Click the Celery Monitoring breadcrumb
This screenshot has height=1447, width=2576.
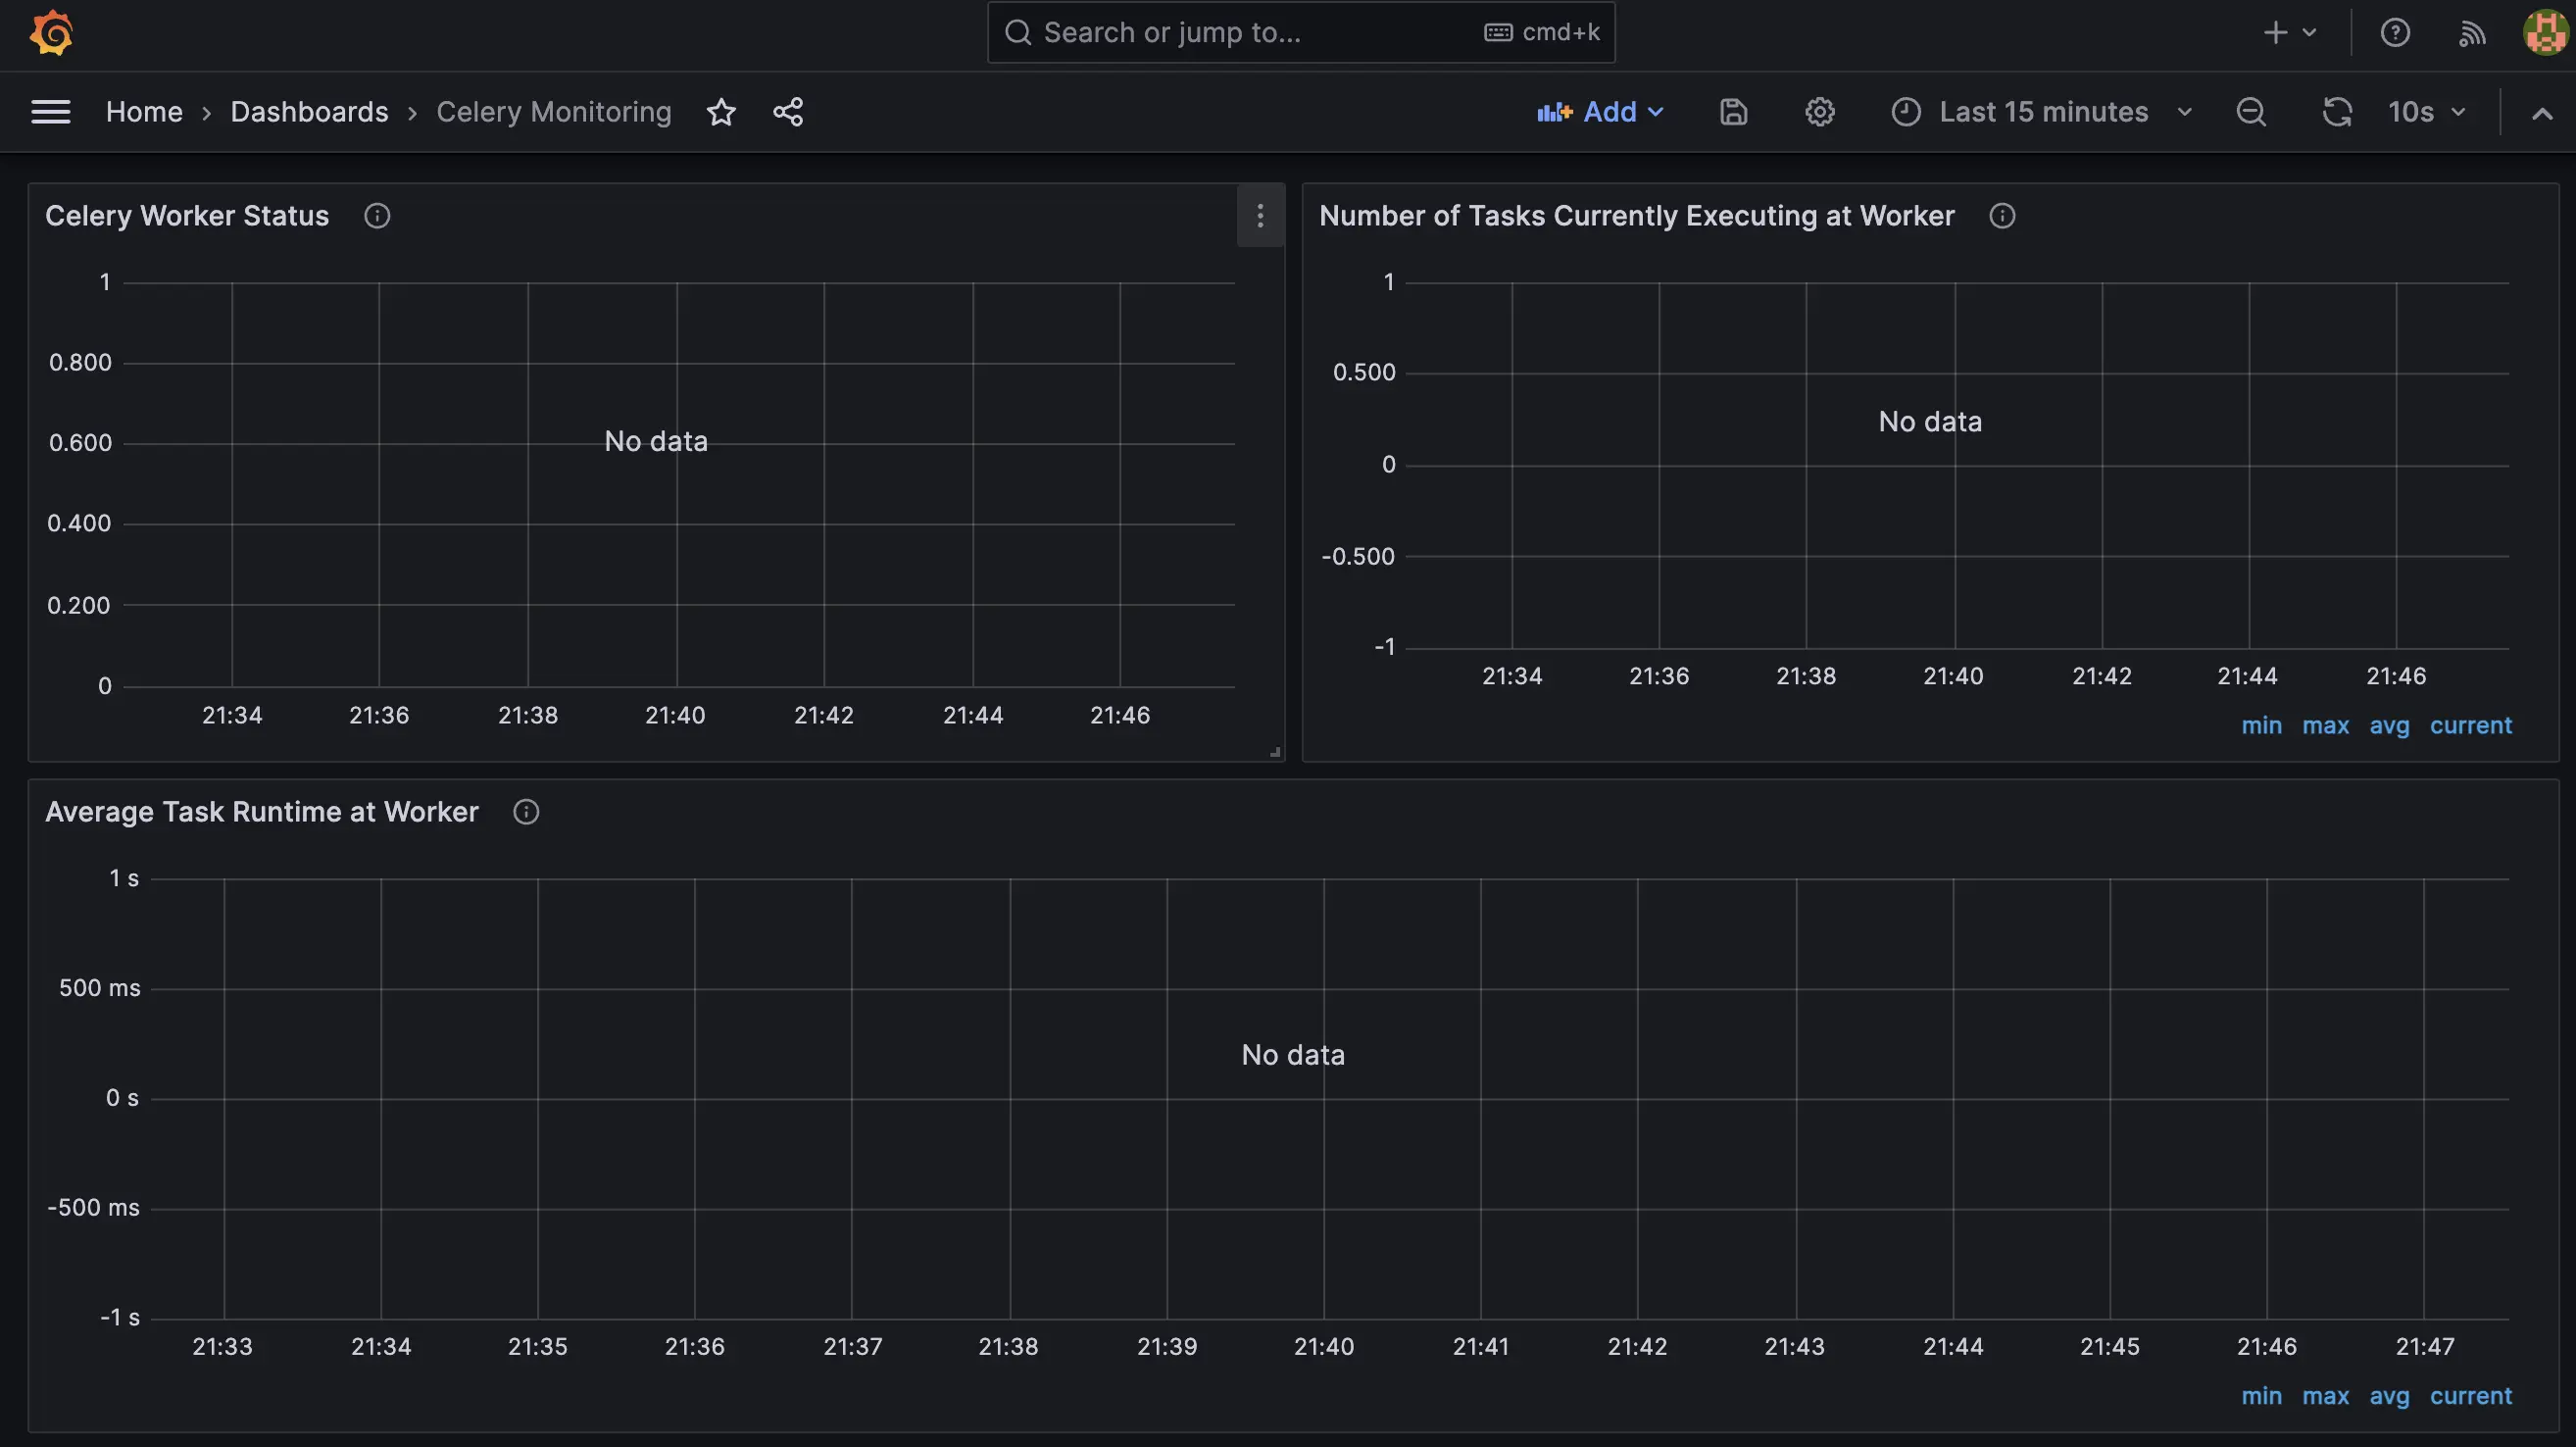554,112
